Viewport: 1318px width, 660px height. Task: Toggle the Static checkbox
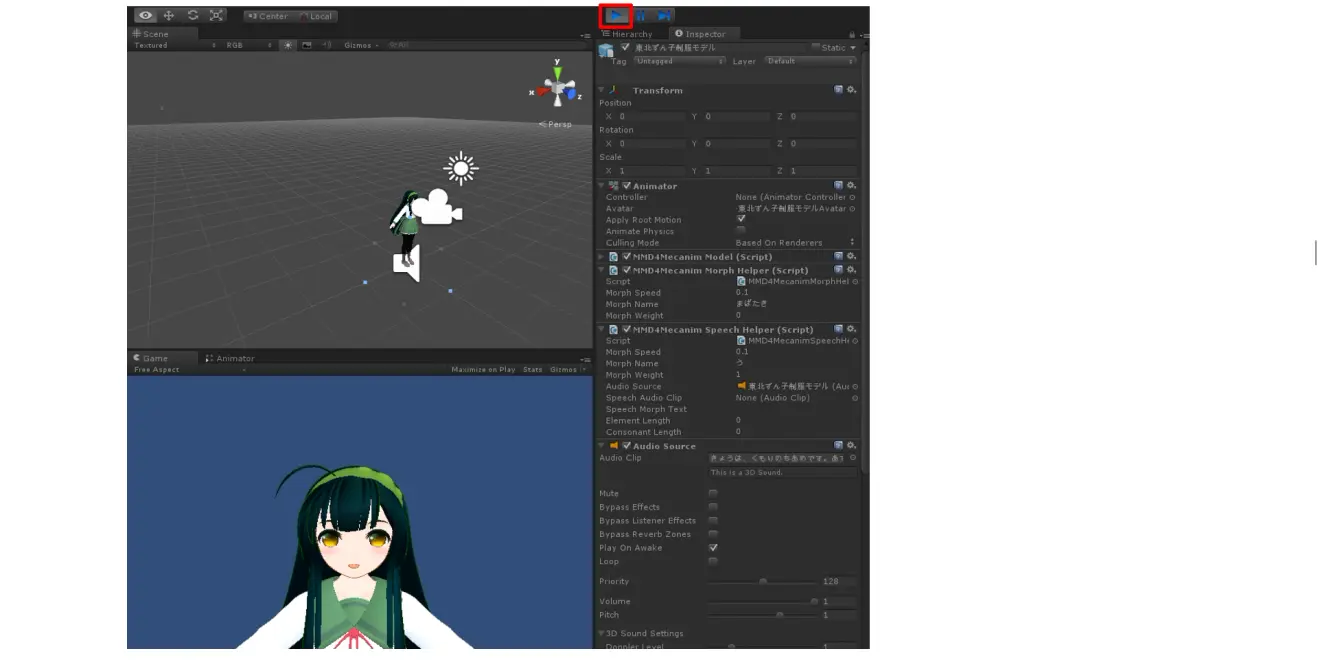[816, 47]
